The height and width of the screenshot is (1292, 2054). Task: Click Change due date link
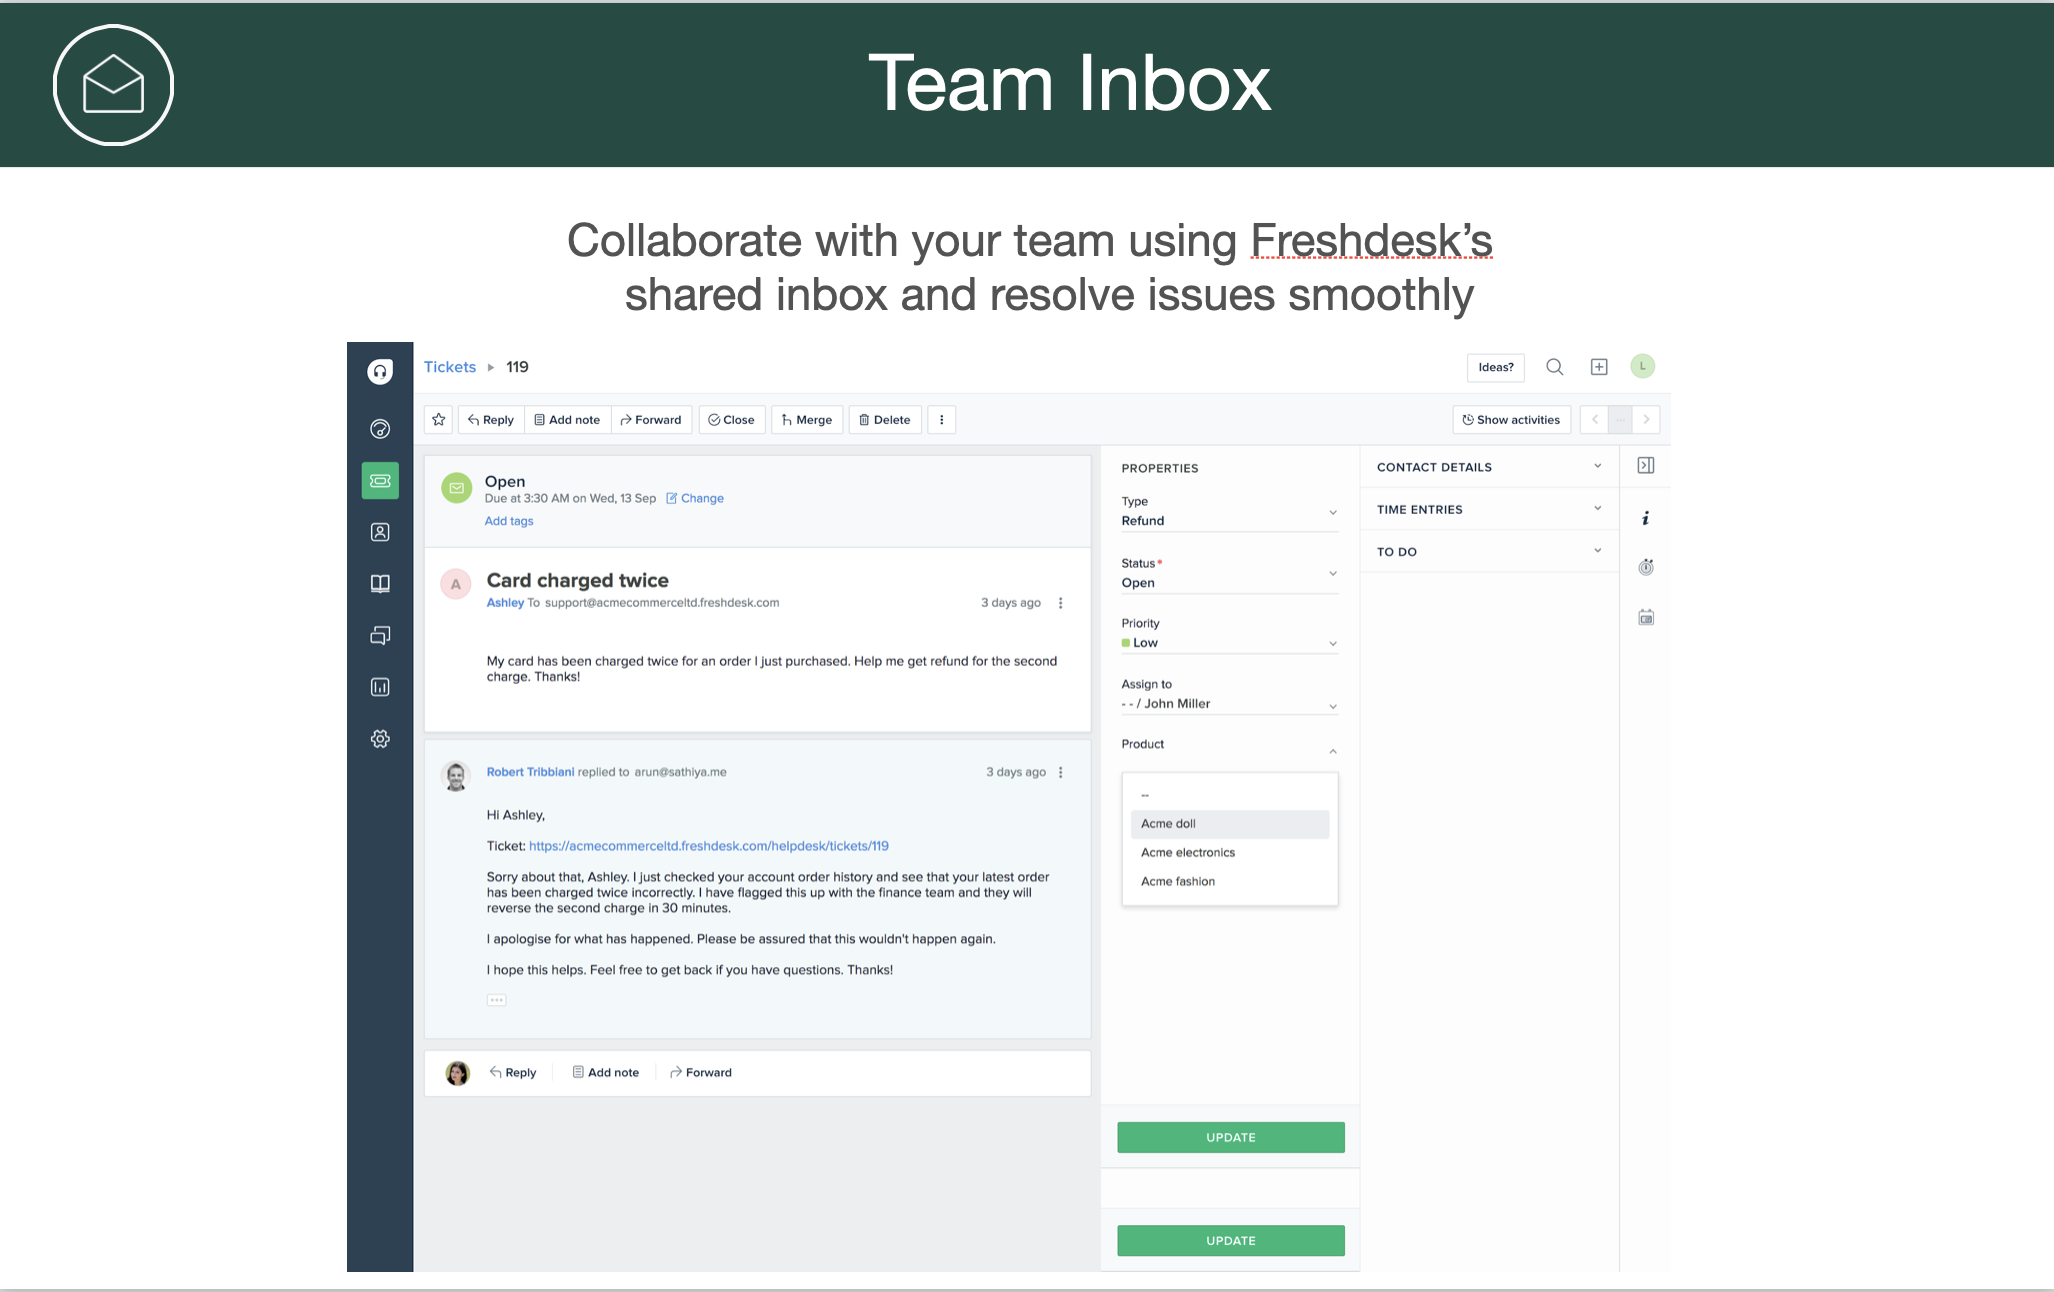[x=695, y=498]
